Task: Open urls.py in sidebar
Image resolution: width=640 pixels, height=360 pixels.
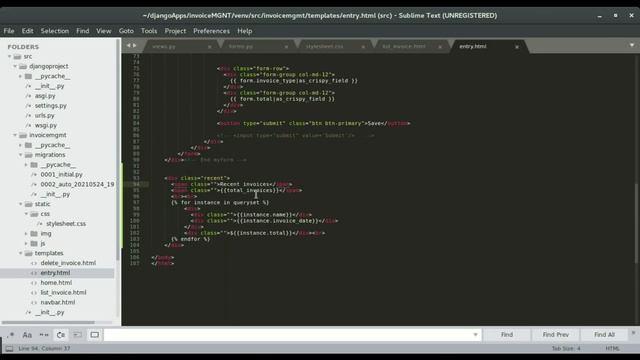Action: [x=44, y=116]
